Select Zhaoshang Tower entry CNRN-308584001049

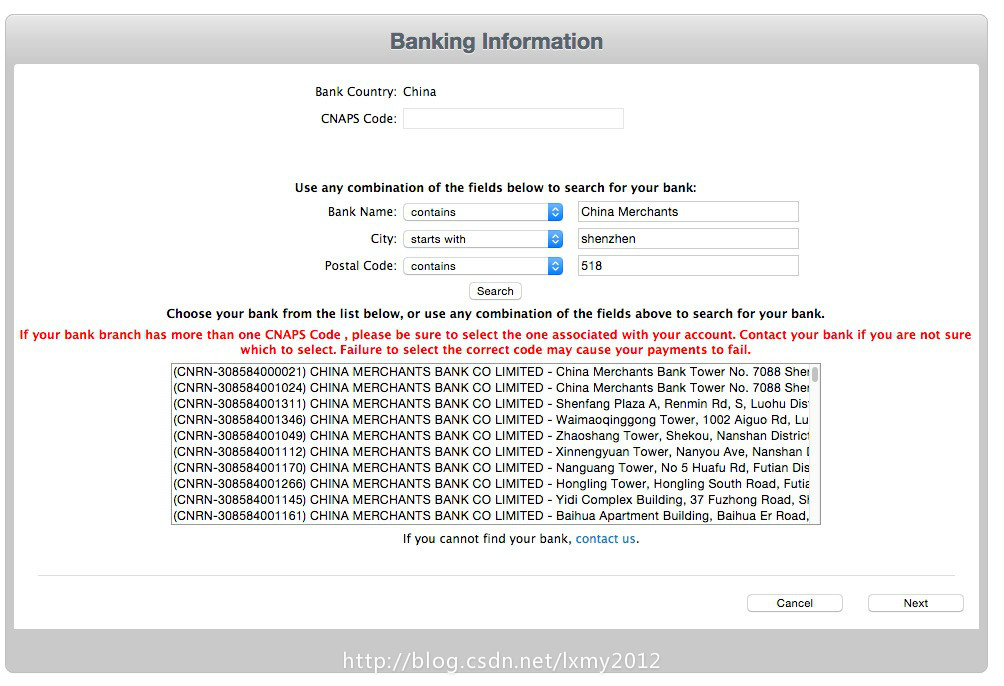point(490,436)
